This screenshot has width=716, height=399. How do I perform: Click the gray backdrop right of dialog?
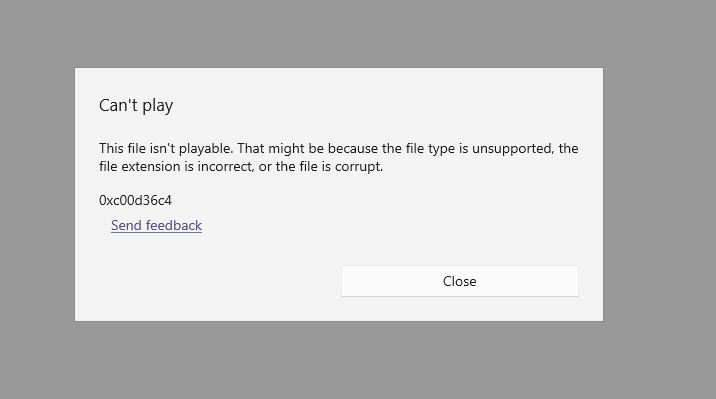click(x=659, y=196)
